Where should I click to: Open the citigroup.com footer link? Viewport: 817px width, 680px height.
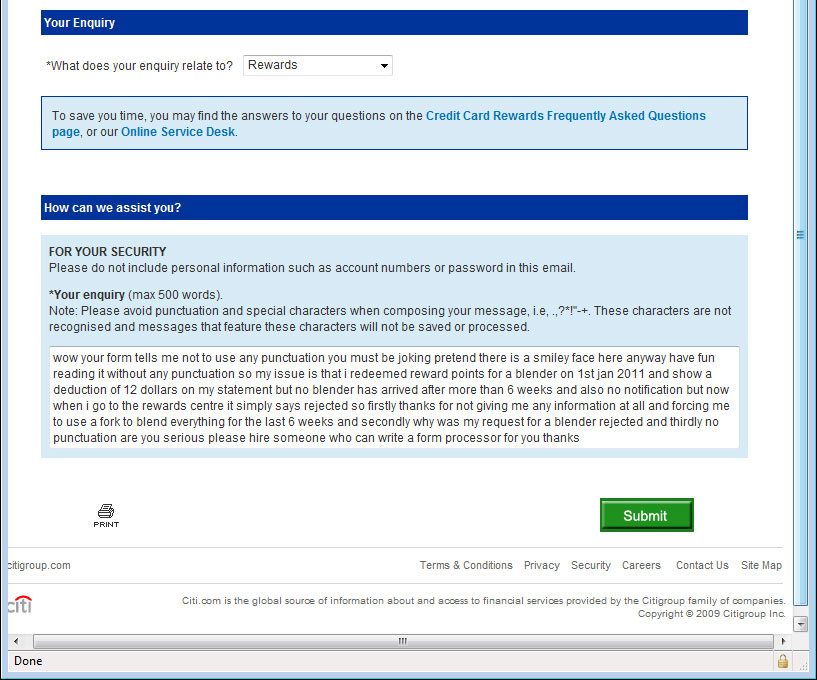39,565
